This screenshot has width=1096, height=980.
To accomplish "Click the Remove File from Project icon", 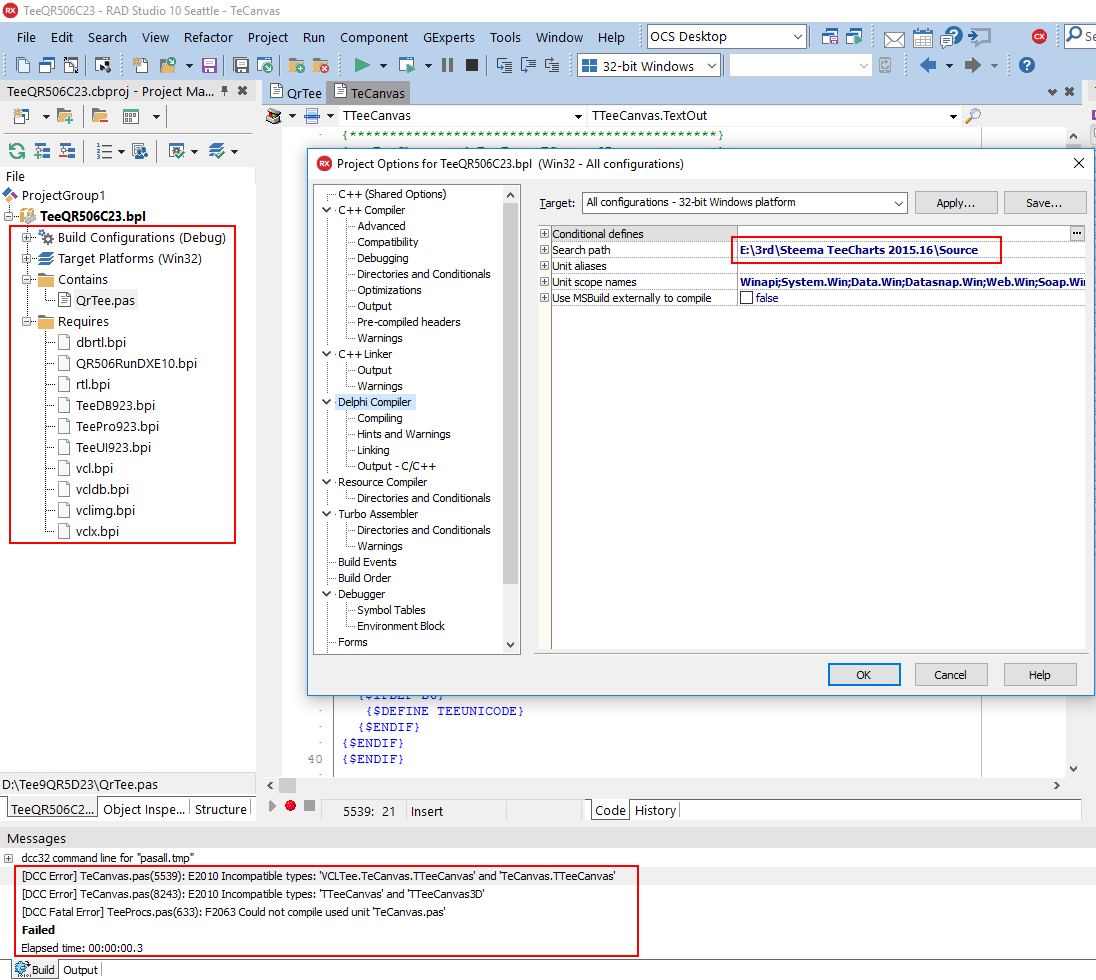I will click(321, 66).
